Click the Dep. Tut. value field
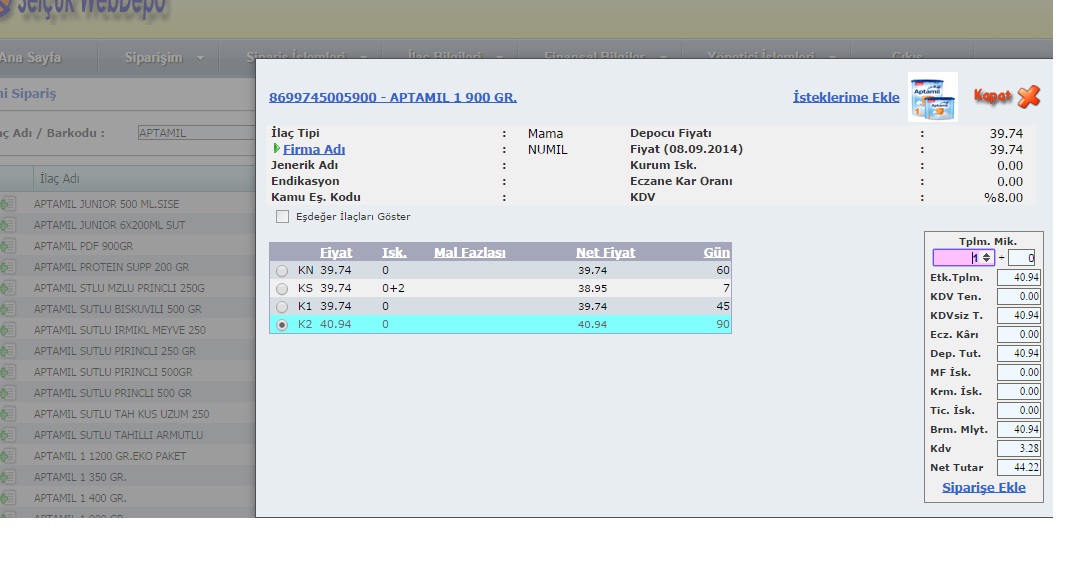Image resolution: width=1066 pixels, height=571 pixels. coord(1018,353)
